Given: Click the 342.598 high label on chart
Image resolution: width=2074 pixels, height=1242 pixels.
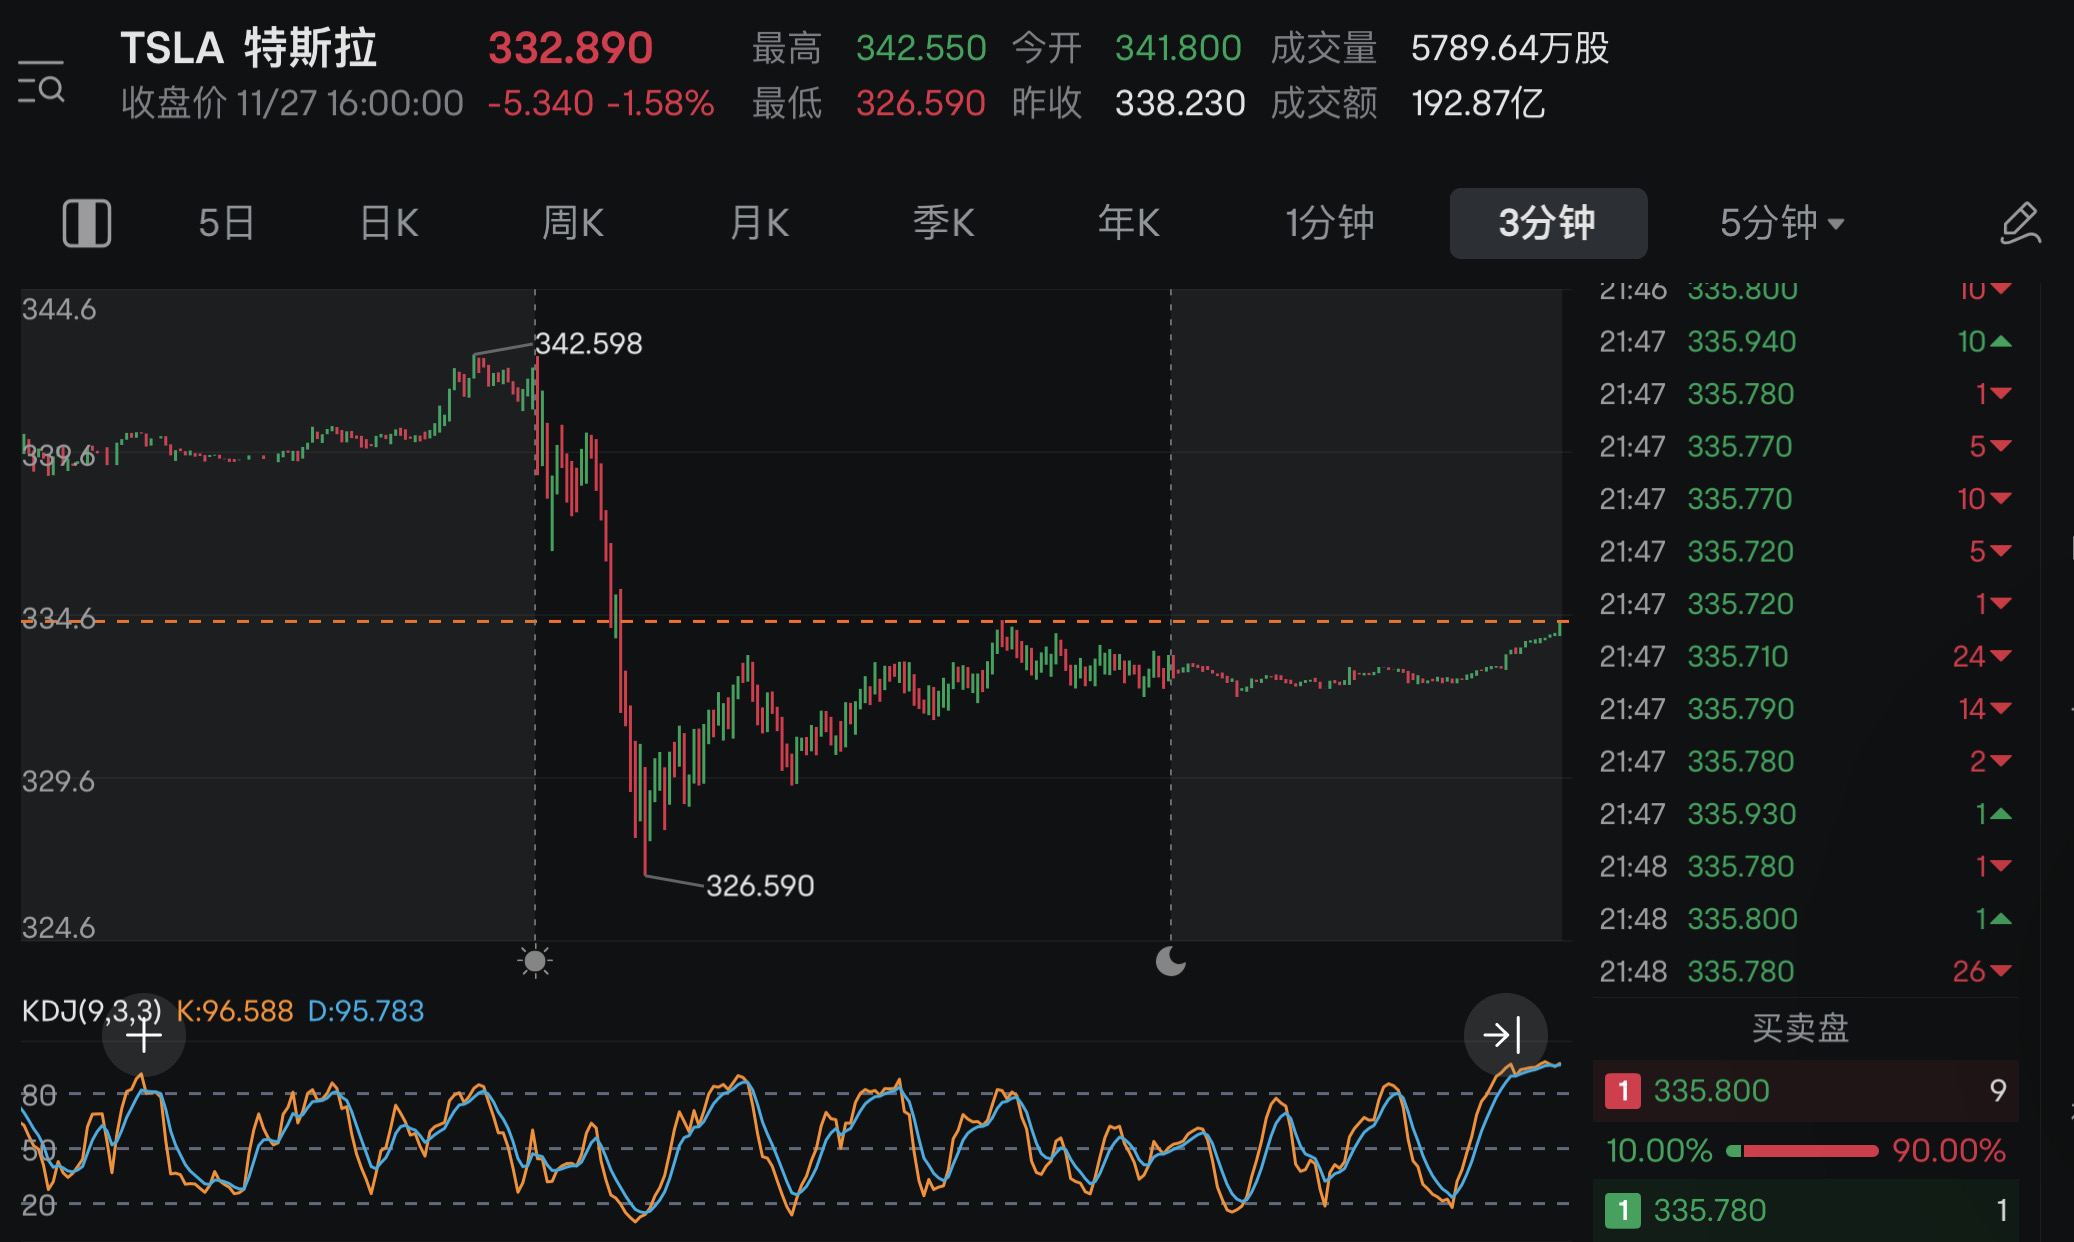Looking at the screenshot, I should tap(588, 344).
